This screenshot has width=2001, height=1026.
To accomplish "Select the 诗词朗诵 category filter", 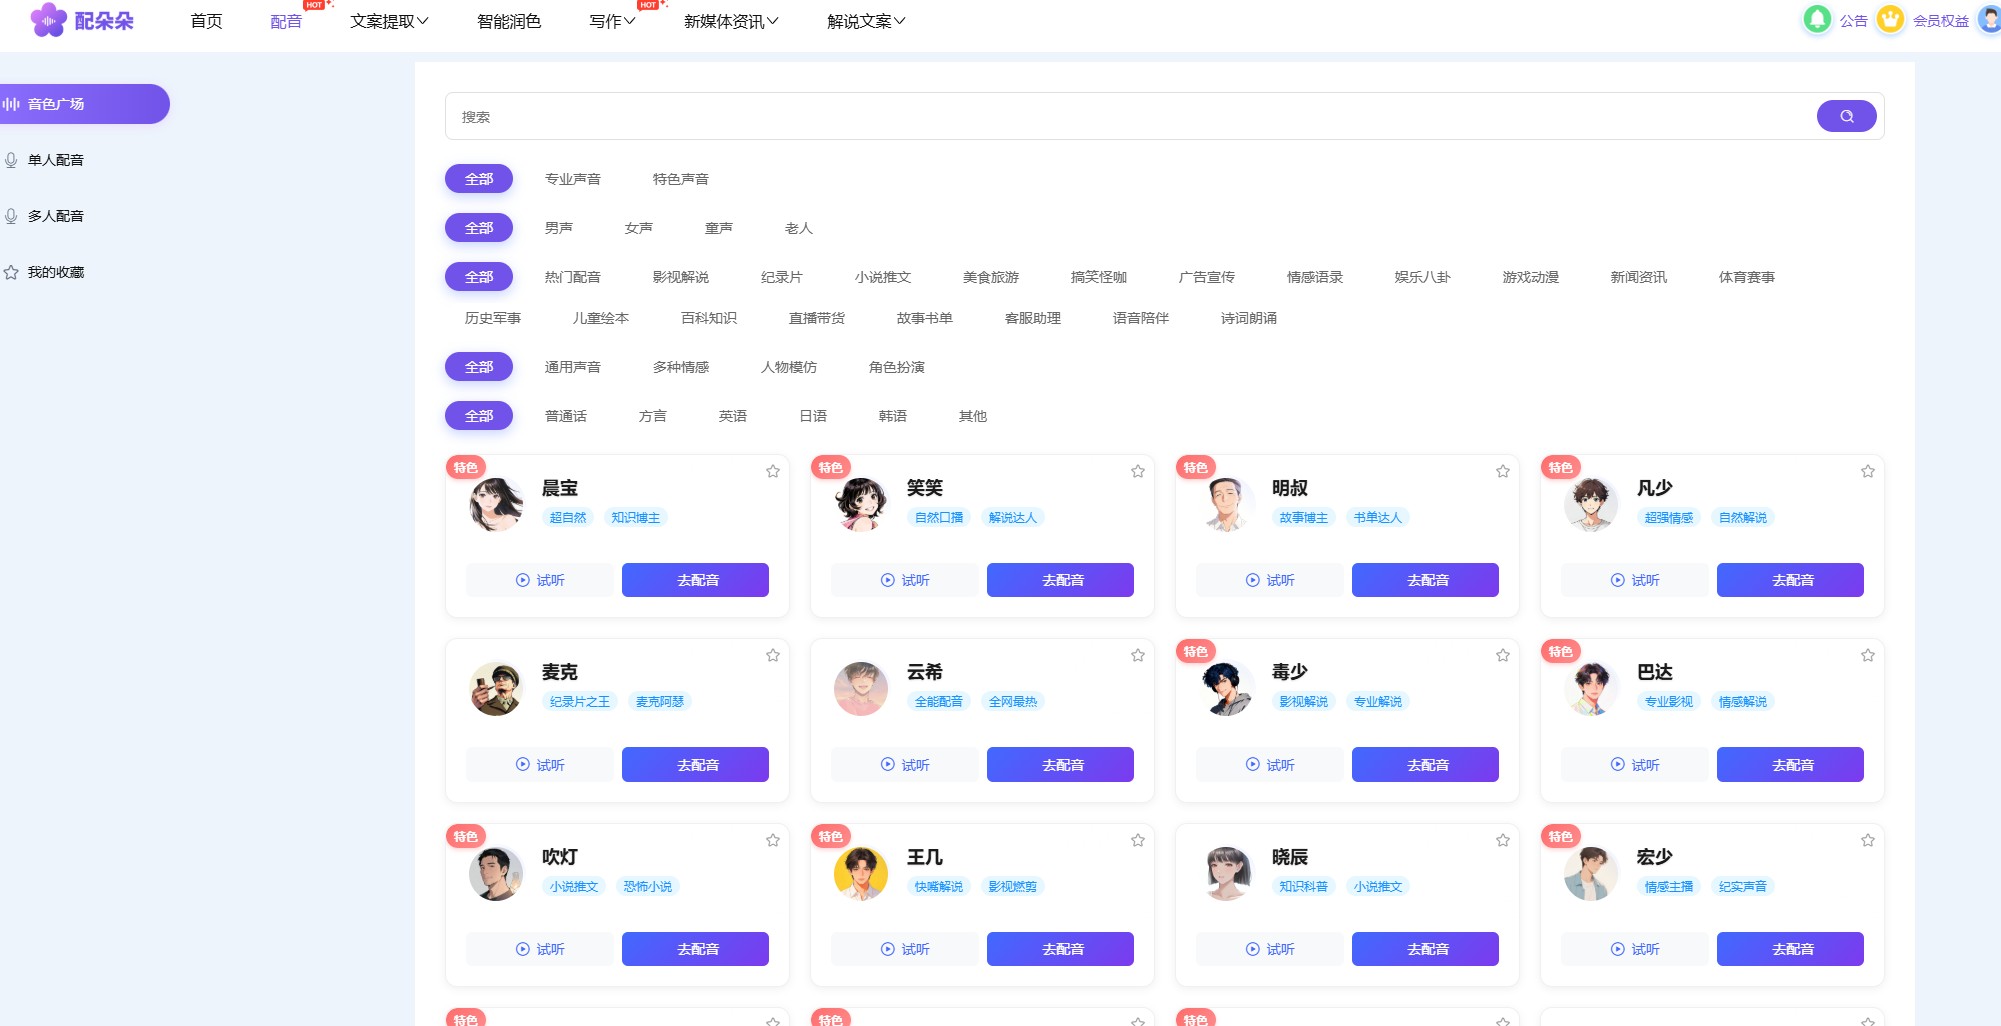I will tap(1249, 318).
